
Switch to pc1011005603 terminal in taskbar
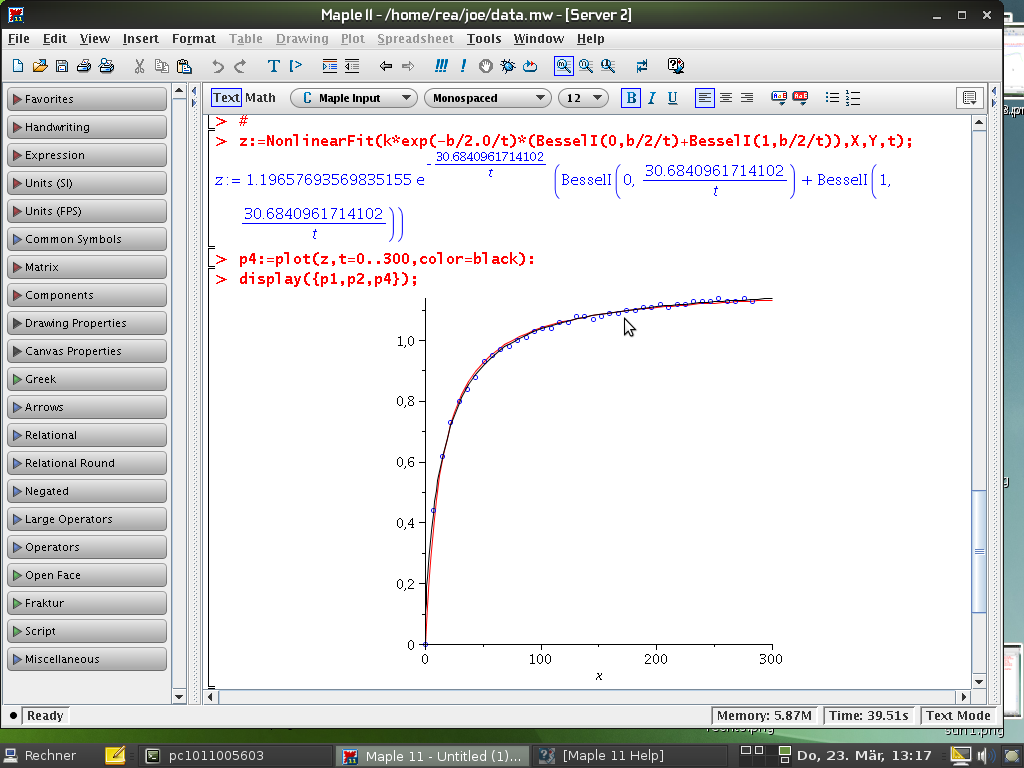(x=234, y=756)
